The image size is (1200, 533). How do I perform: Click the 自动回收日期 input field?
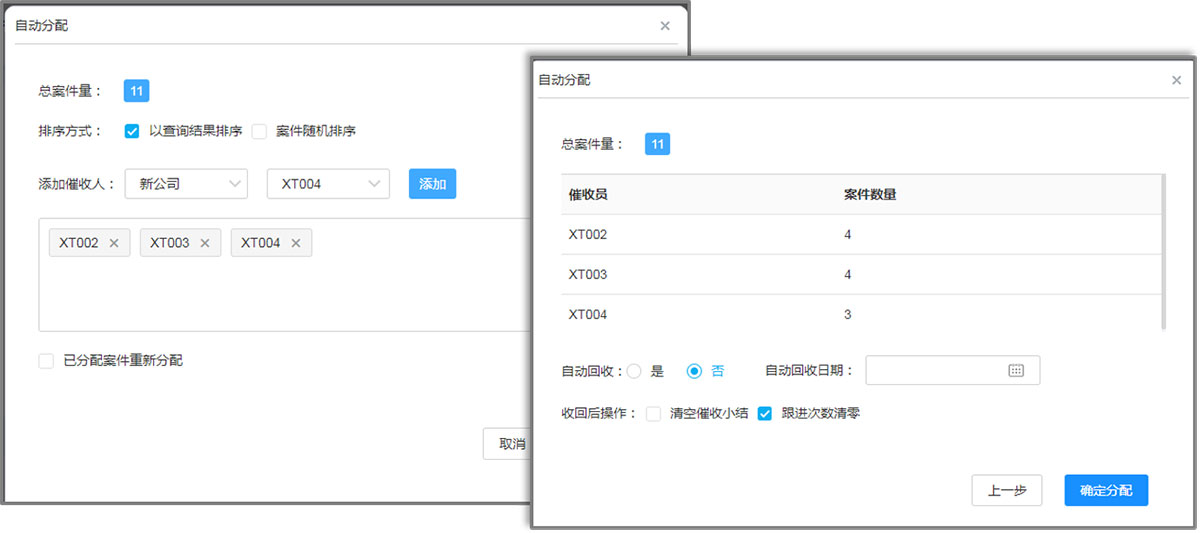[x=953, y=370]
